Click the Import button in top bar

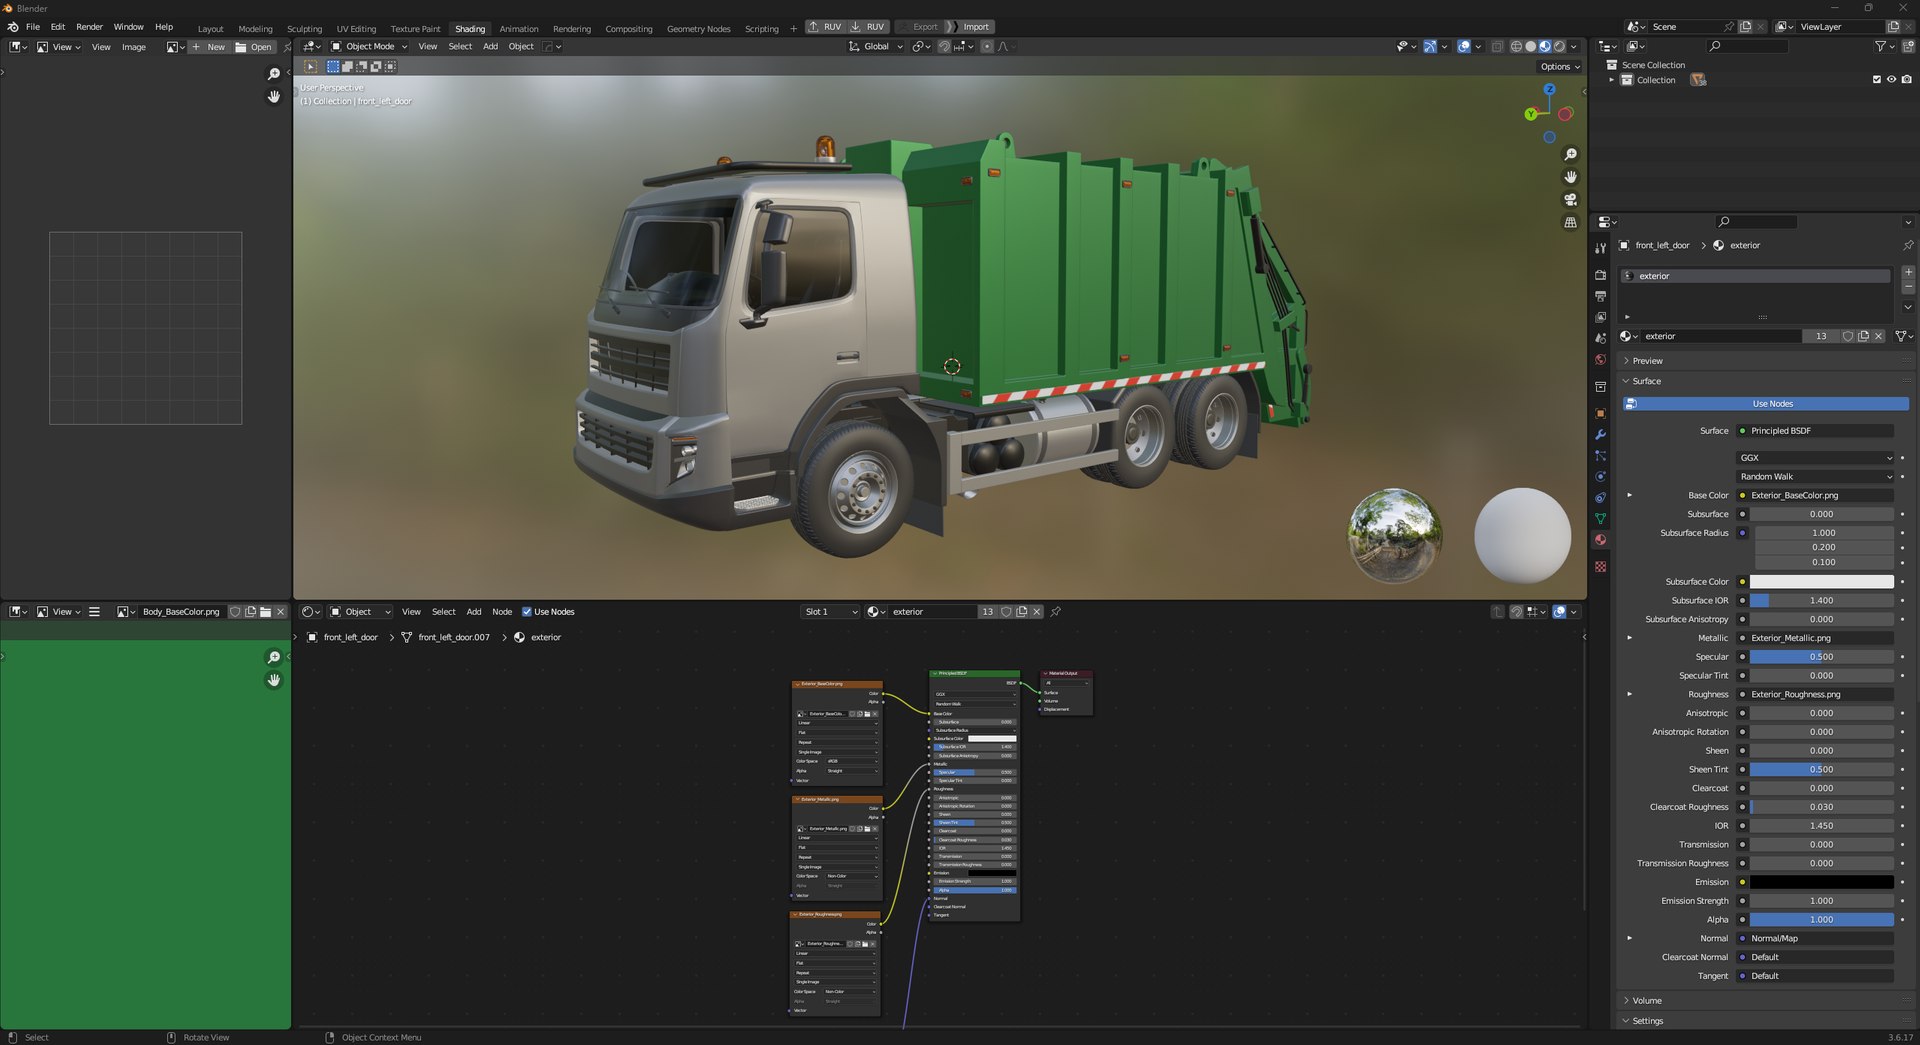point(969,27)
